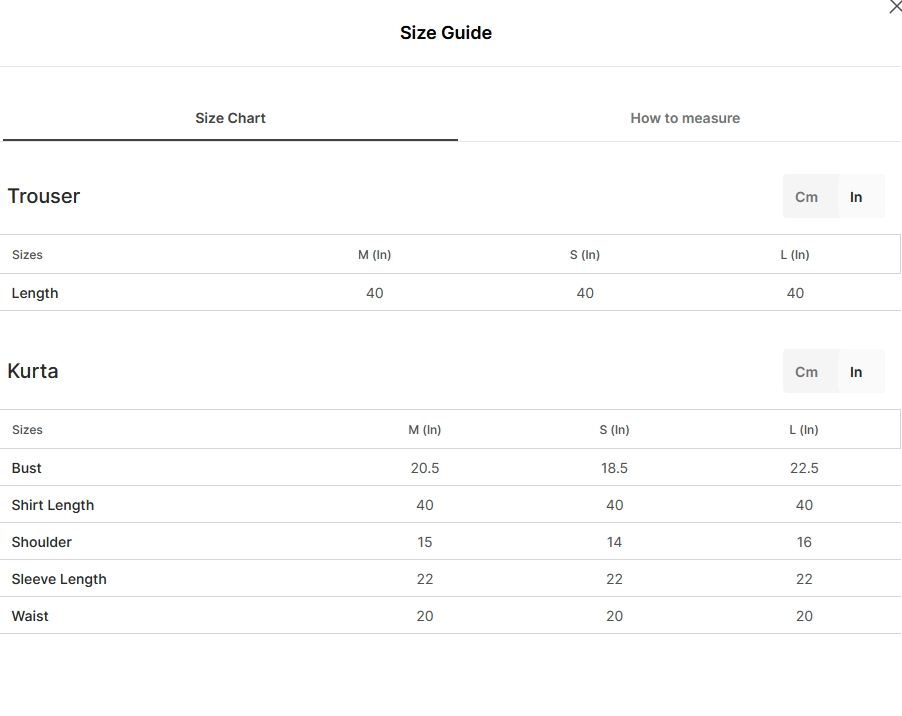Select the Trouser L (In) column header
This screenshot has width=902, height=716.
point(795,255)
